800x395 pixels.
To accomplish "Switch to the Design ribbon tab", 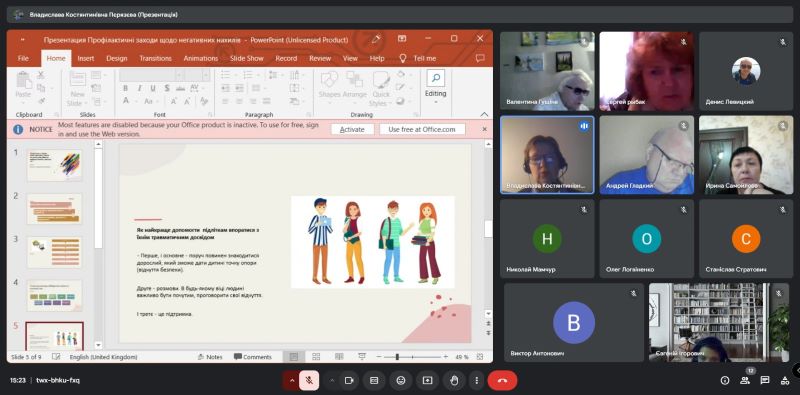I will coord(116,58).
